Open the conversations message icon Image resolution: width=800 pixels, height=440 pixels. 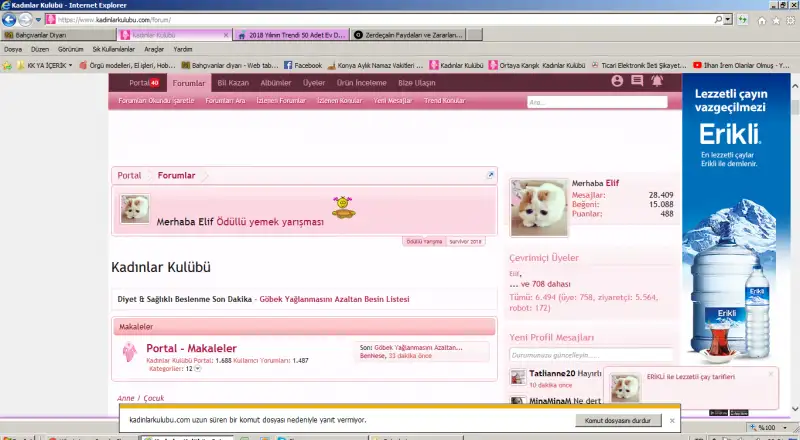pyautogui.click(x=637, y=81)
